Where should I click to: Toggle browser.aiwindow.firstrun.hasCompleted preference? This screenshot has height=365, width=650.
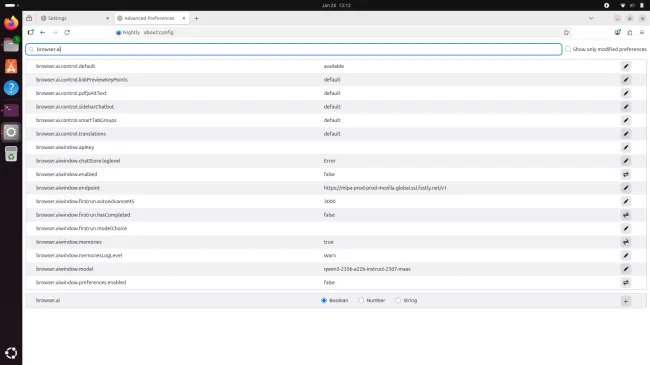(626, 215)
